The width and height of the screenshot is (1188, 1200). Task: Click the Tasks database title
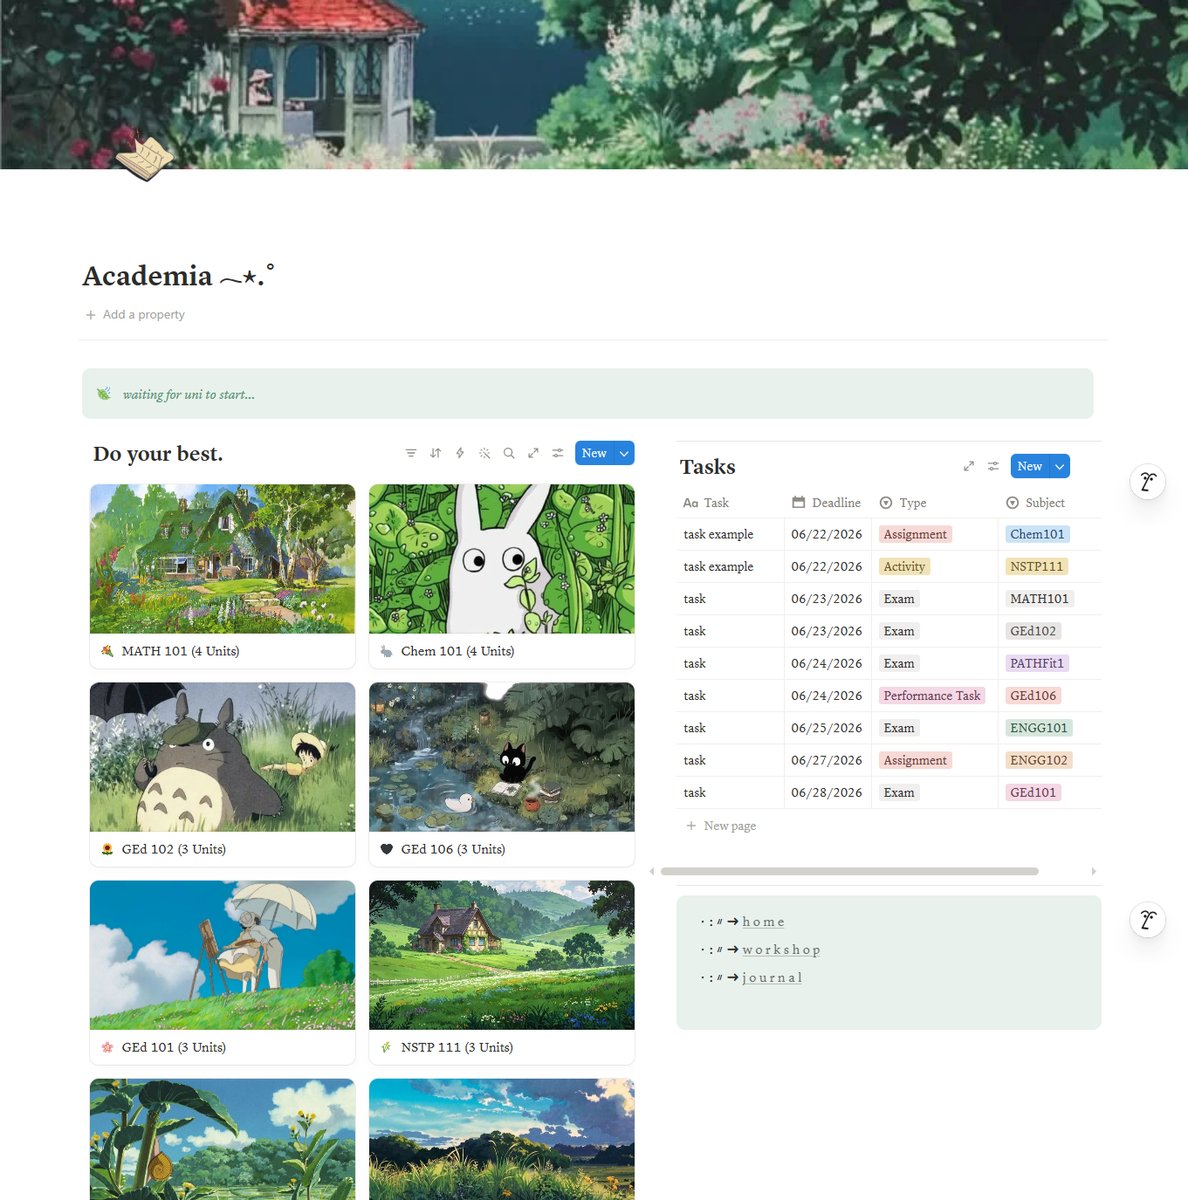[708, 467]
